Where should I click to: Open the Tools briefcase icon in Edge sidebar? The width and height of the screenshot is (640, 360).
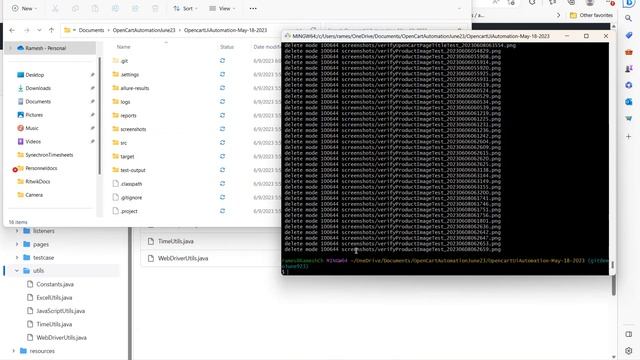[x=629, y=52]
